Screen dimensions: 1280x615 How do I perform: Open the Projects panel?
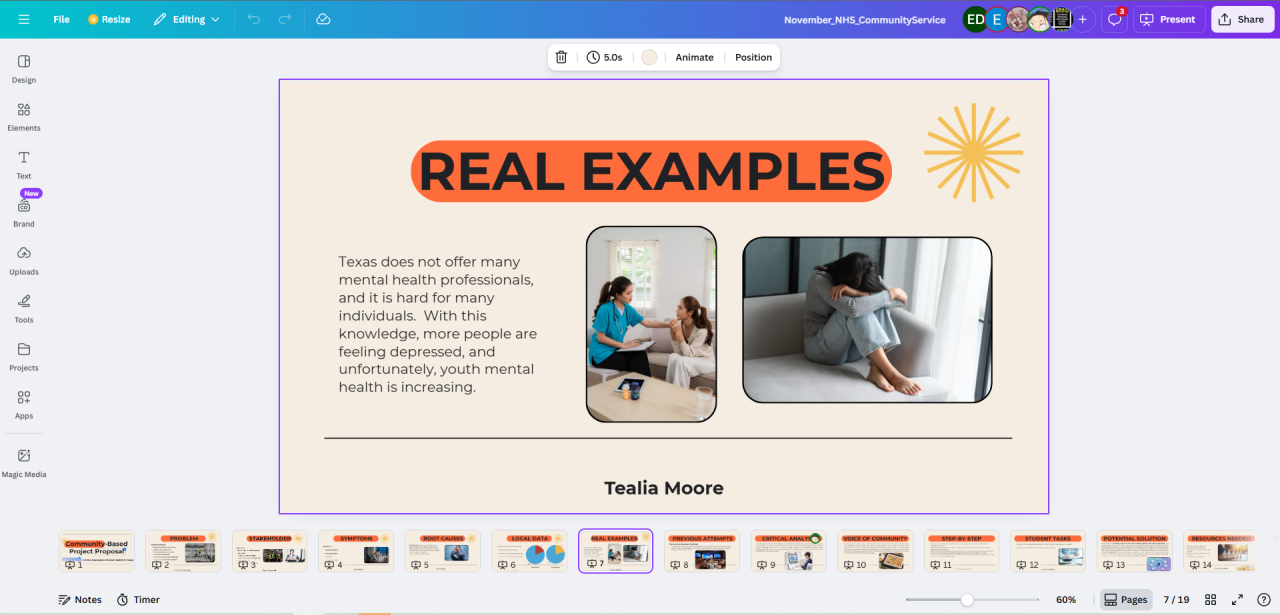pos(24,356)
